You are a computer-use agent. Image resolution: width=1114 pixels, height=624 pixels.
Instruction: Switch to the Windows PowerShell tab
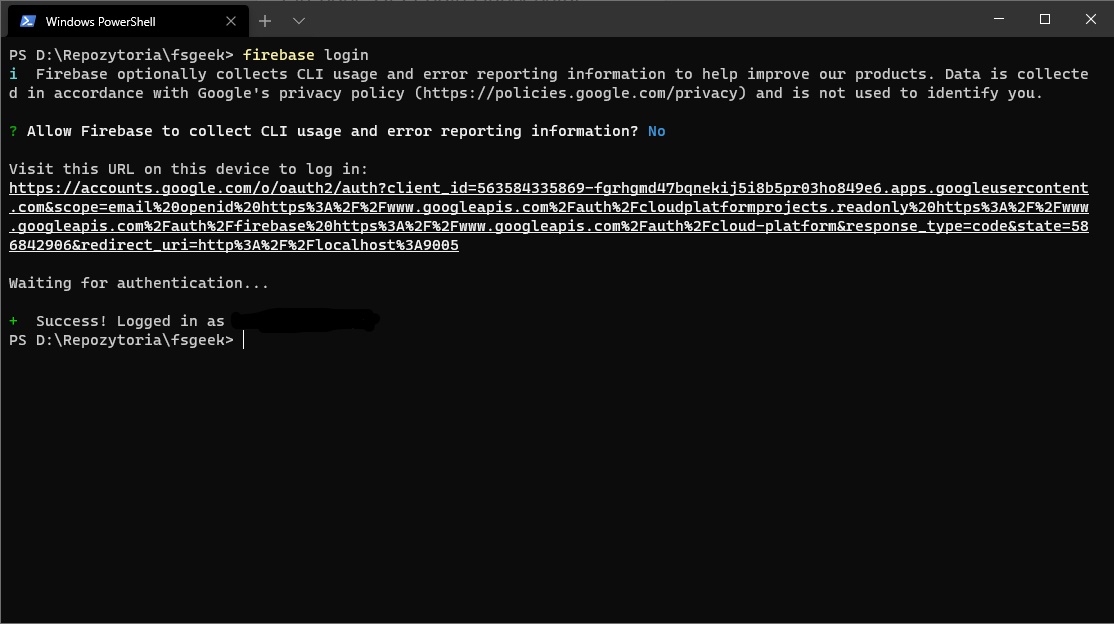(120, 21)
